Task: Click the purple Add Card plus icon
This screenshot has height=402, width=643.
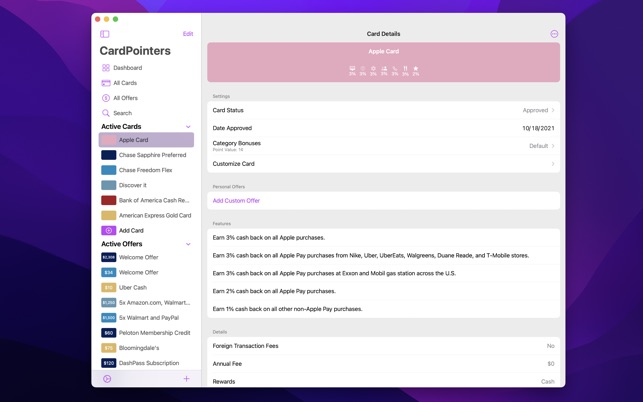Action: point(109,231)
